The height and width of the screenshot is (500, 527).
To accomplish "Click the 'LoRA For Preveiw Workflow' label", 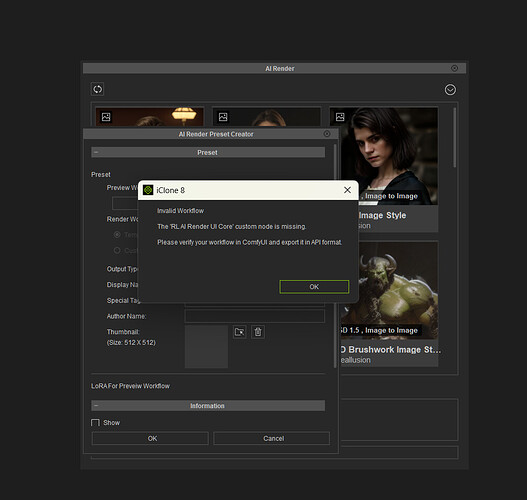I will (130, 386).
